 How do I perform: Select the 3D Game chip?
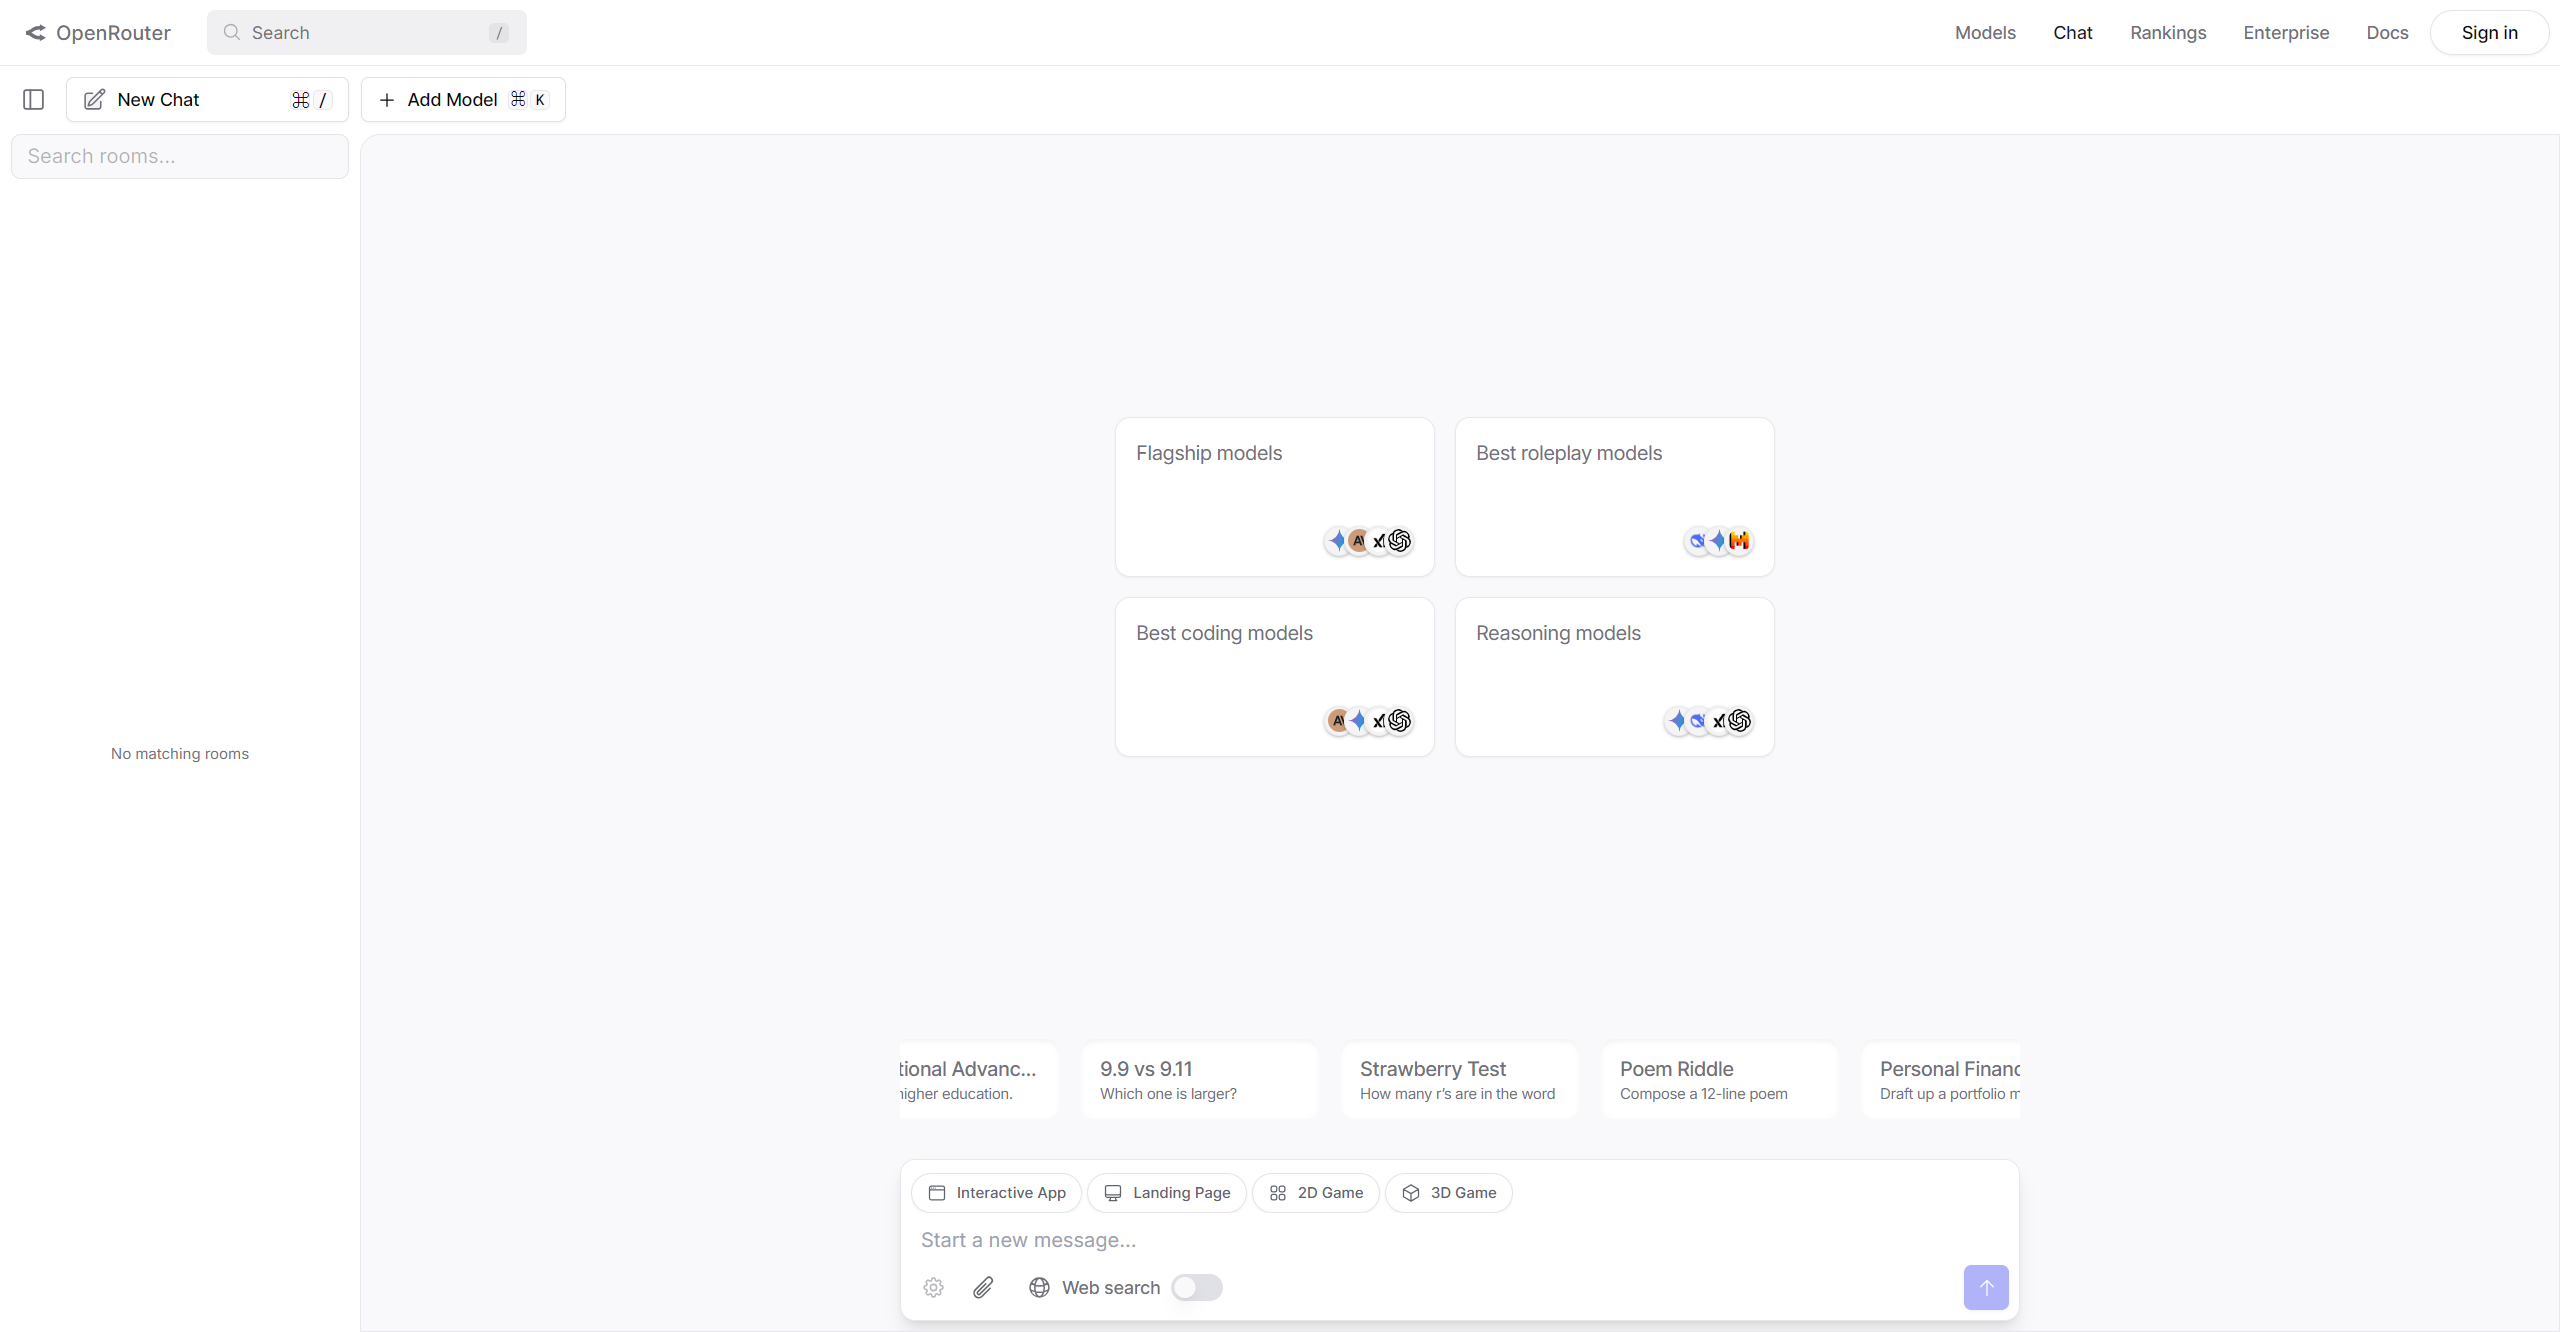pos(1448,1192)
